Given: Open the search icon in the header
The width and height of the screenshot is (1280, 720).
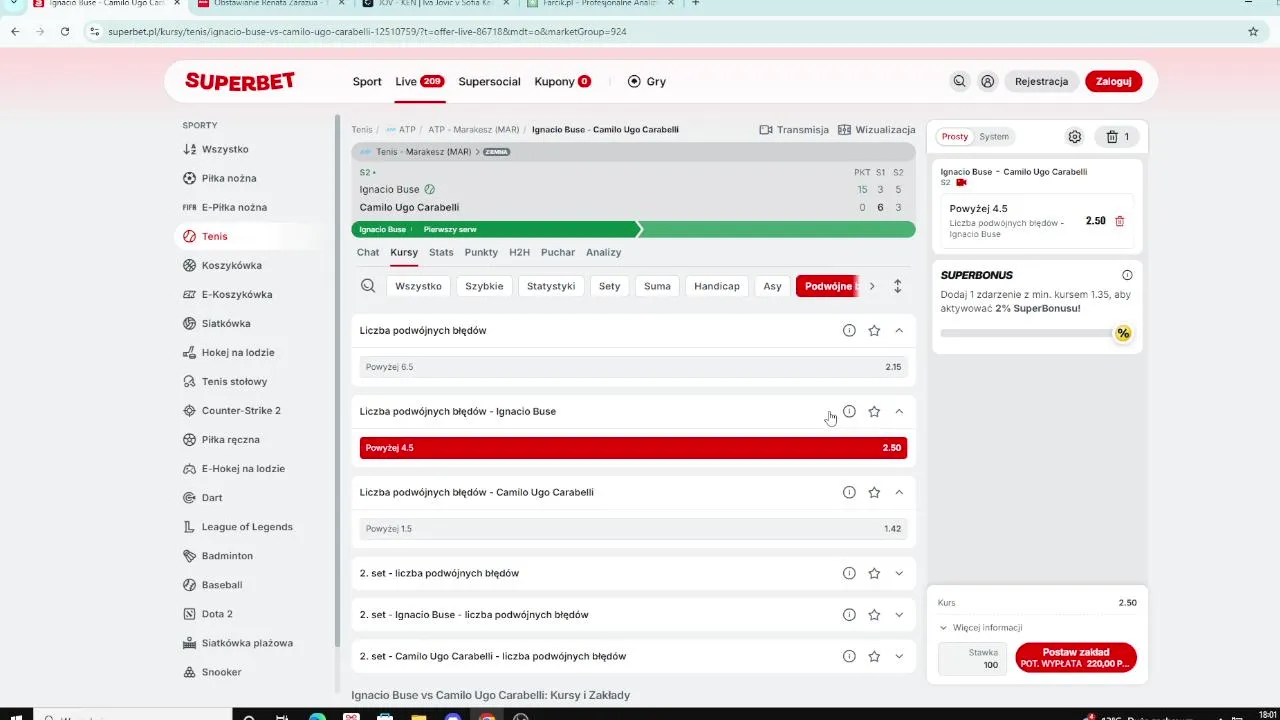Looking at the screenshot, I should pyautogui.click(x=959, y=82).
